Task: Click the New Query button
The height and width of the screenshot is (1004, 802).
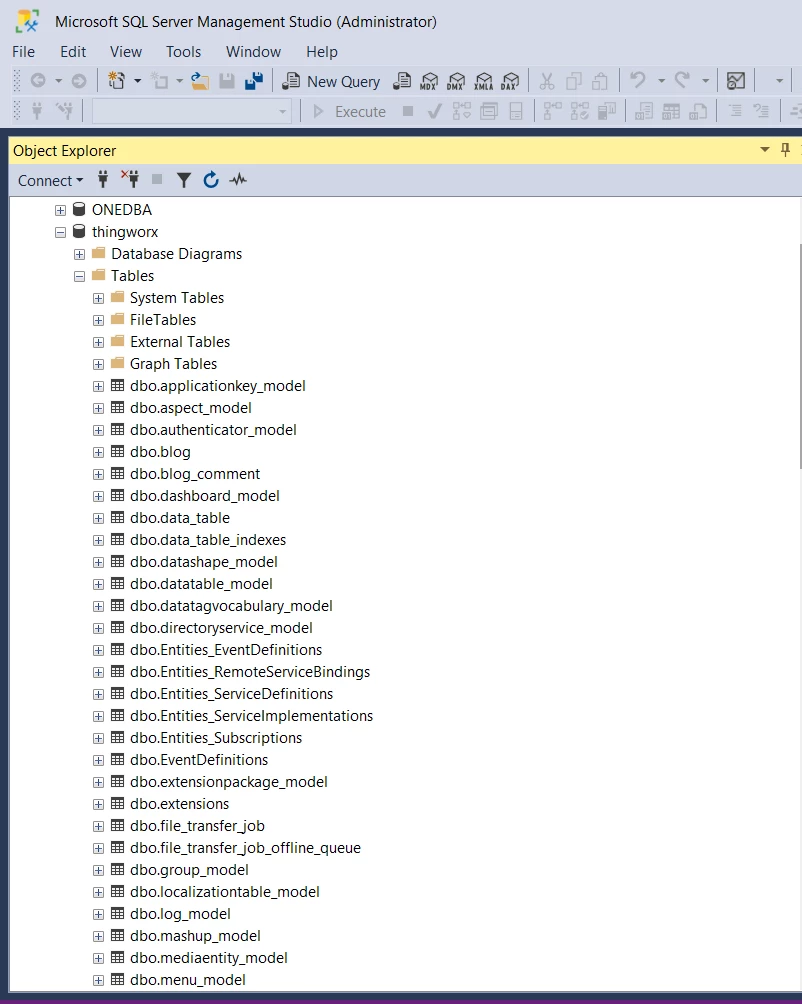Action: pos(332,81)
